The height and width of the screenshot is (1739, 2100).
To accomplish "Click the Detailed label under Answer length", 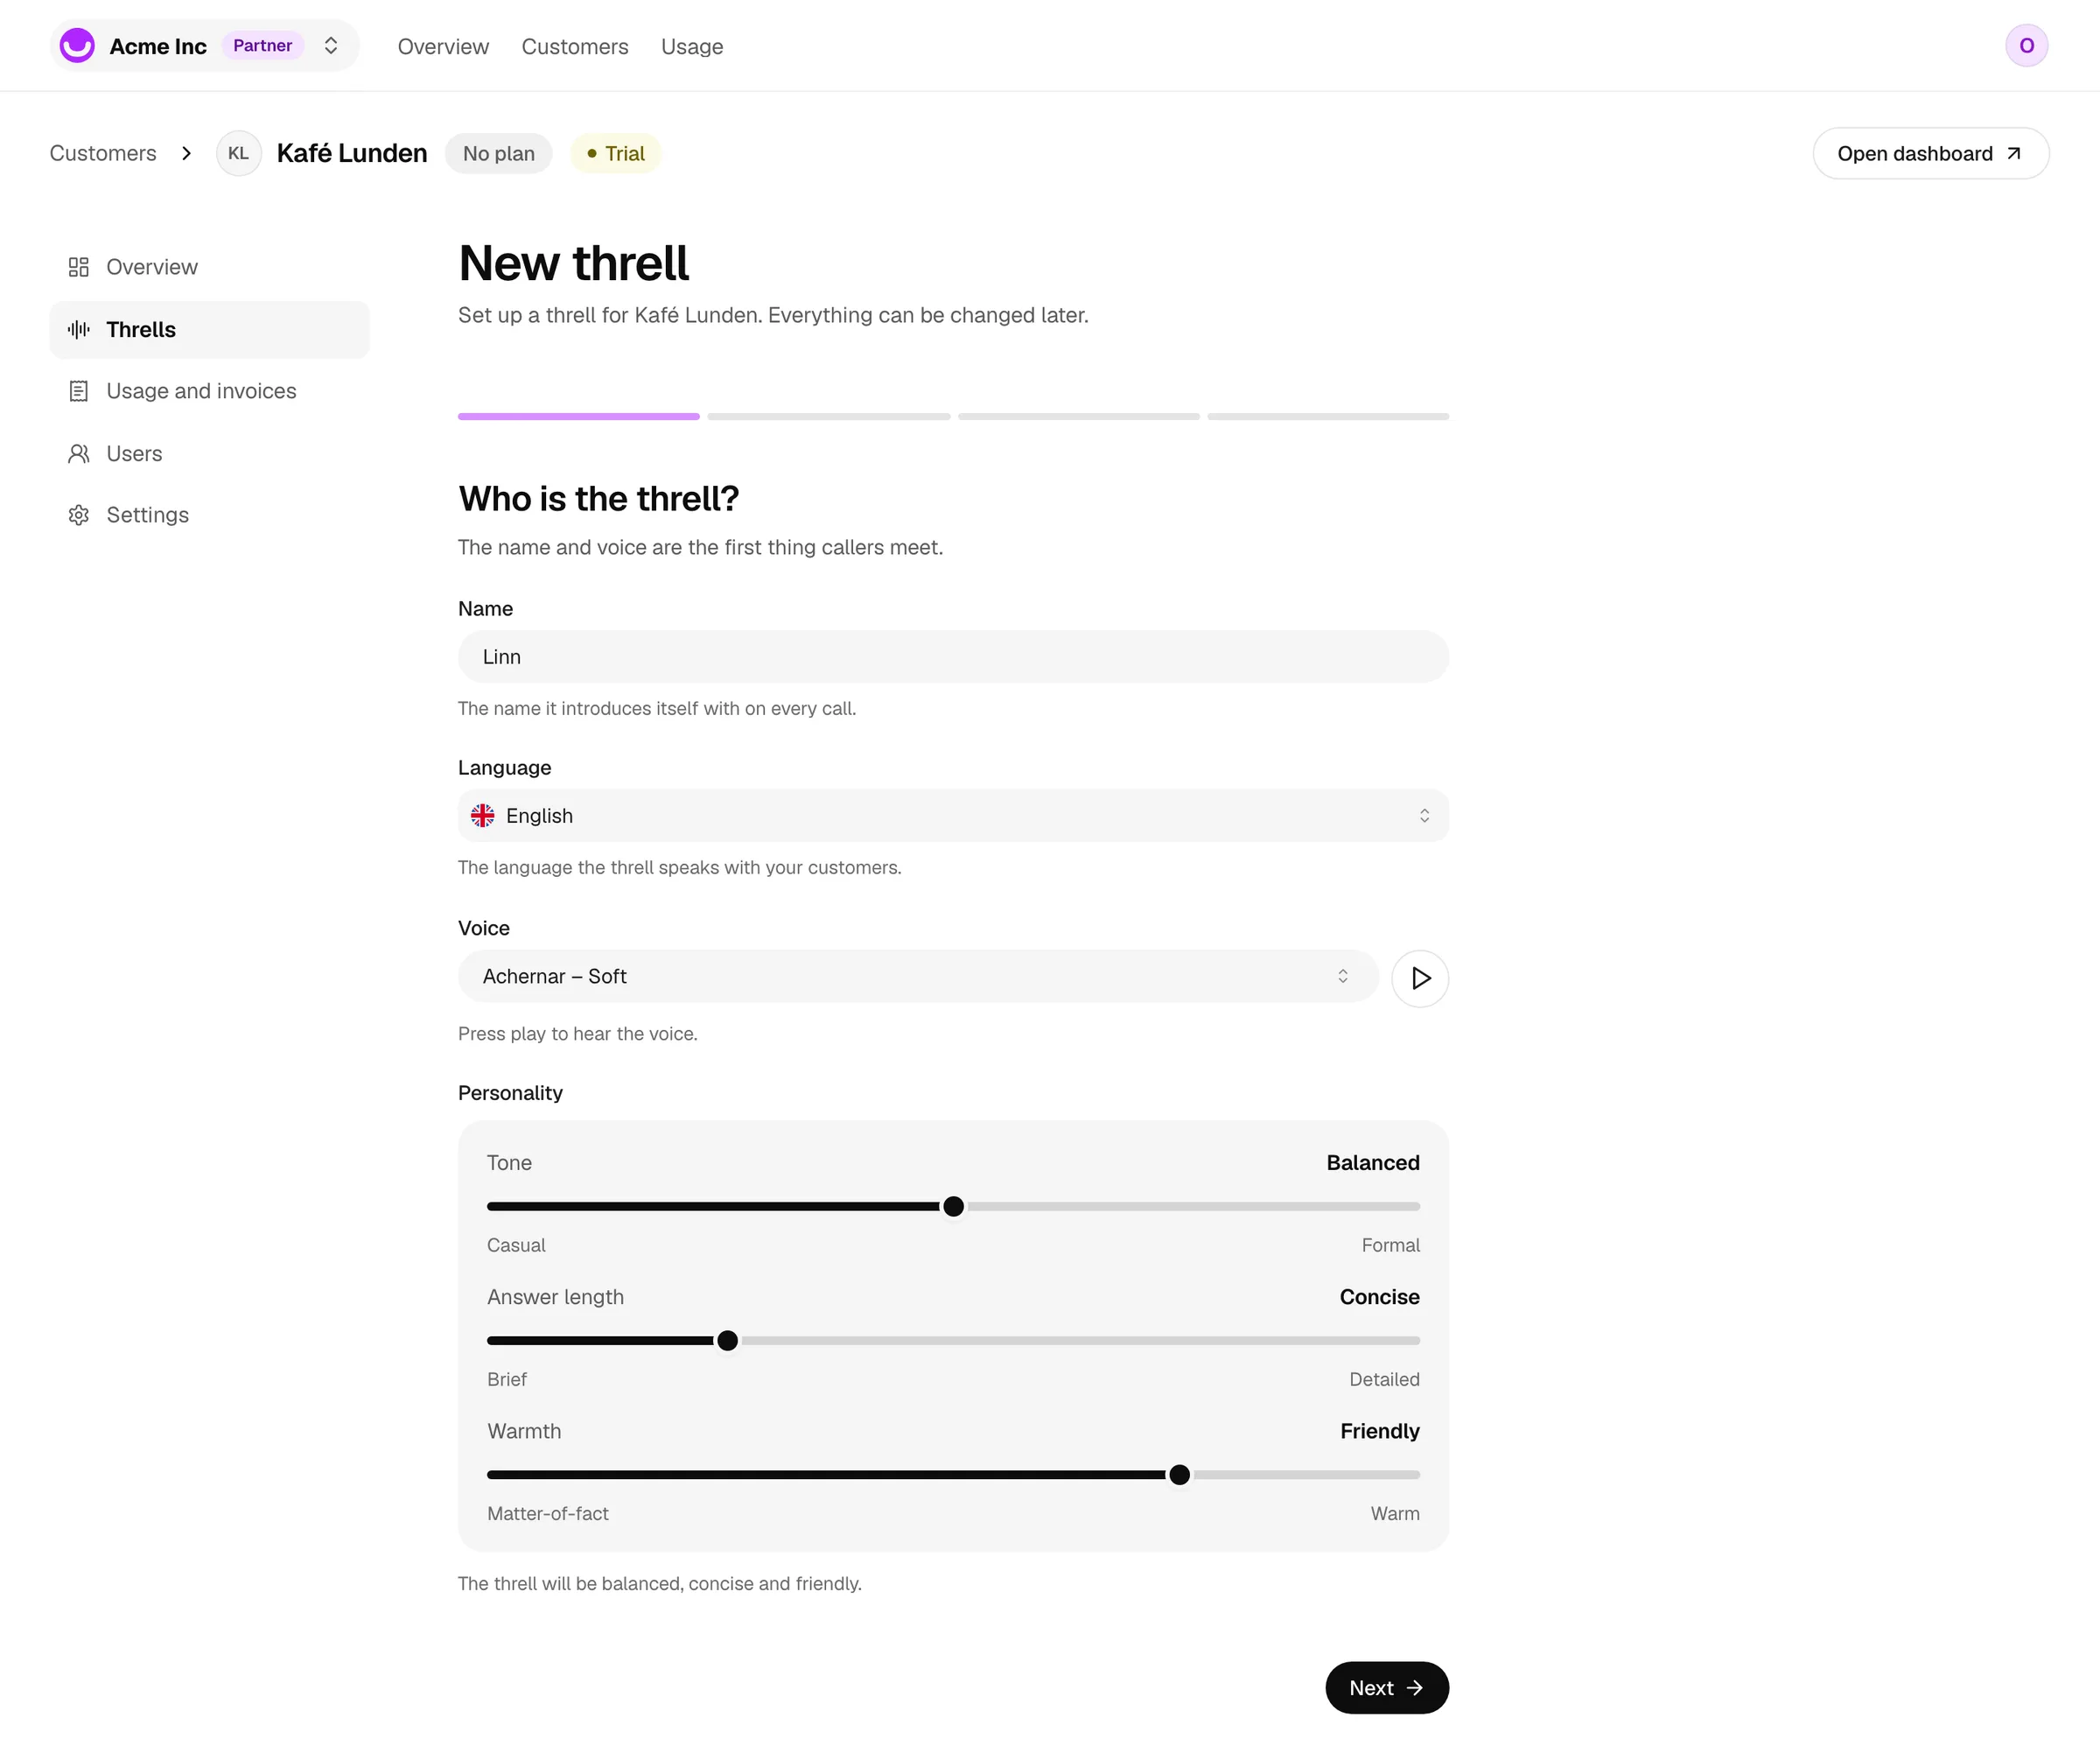I will [x=1384, y=1379].
